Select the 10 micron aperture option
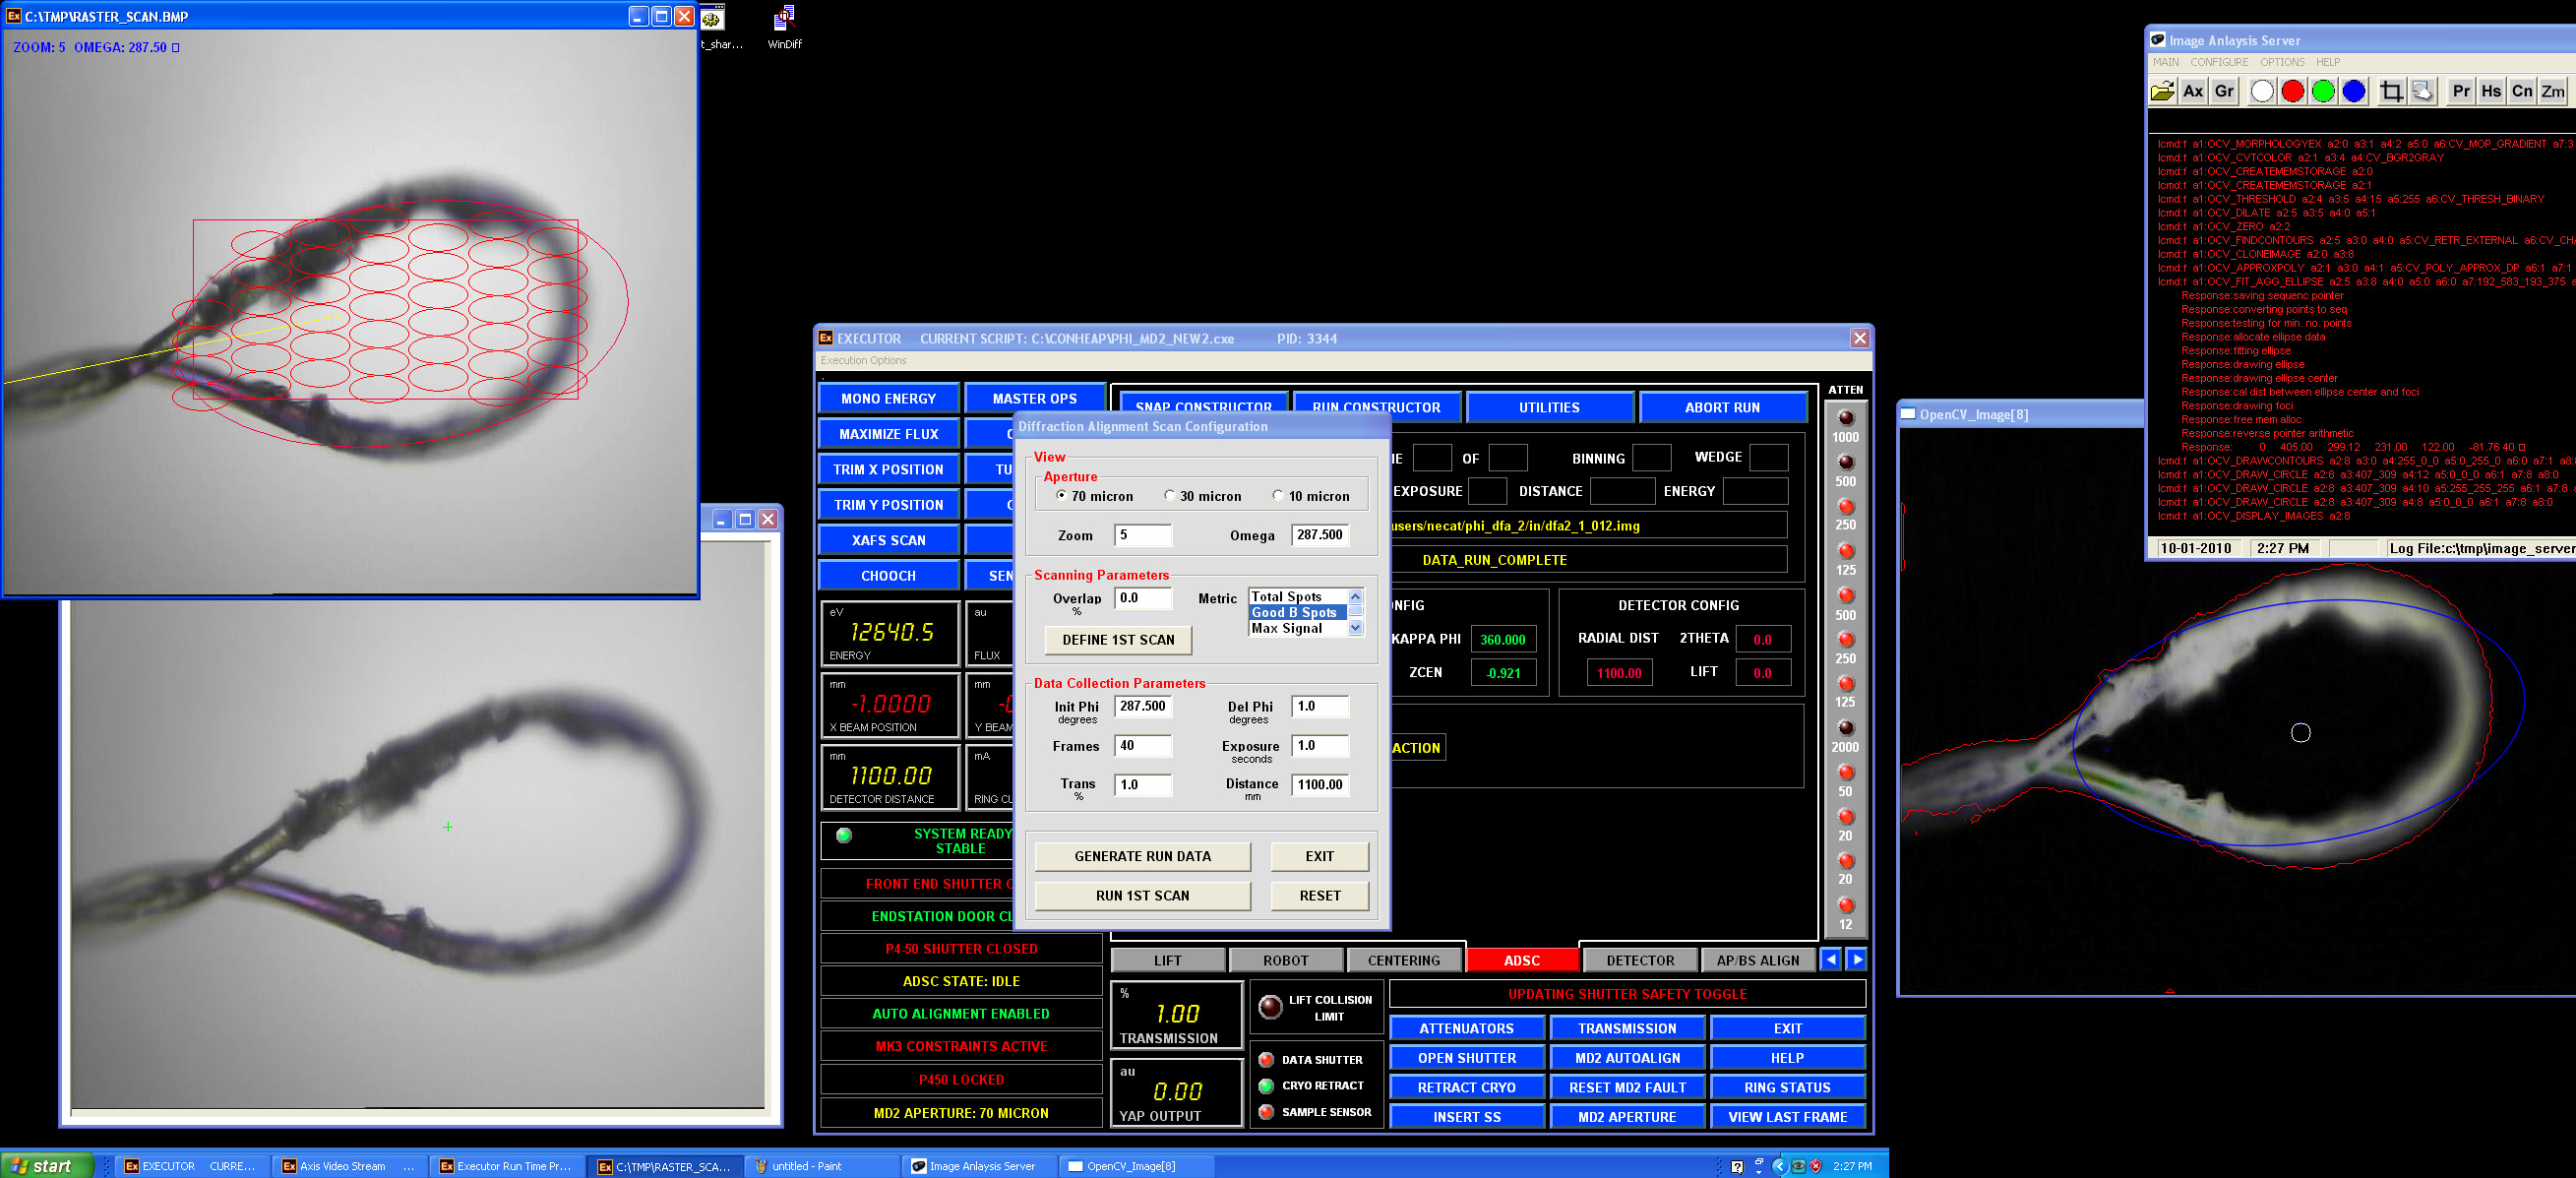The image size is (2576, 1178). (x=1277, y=495)
